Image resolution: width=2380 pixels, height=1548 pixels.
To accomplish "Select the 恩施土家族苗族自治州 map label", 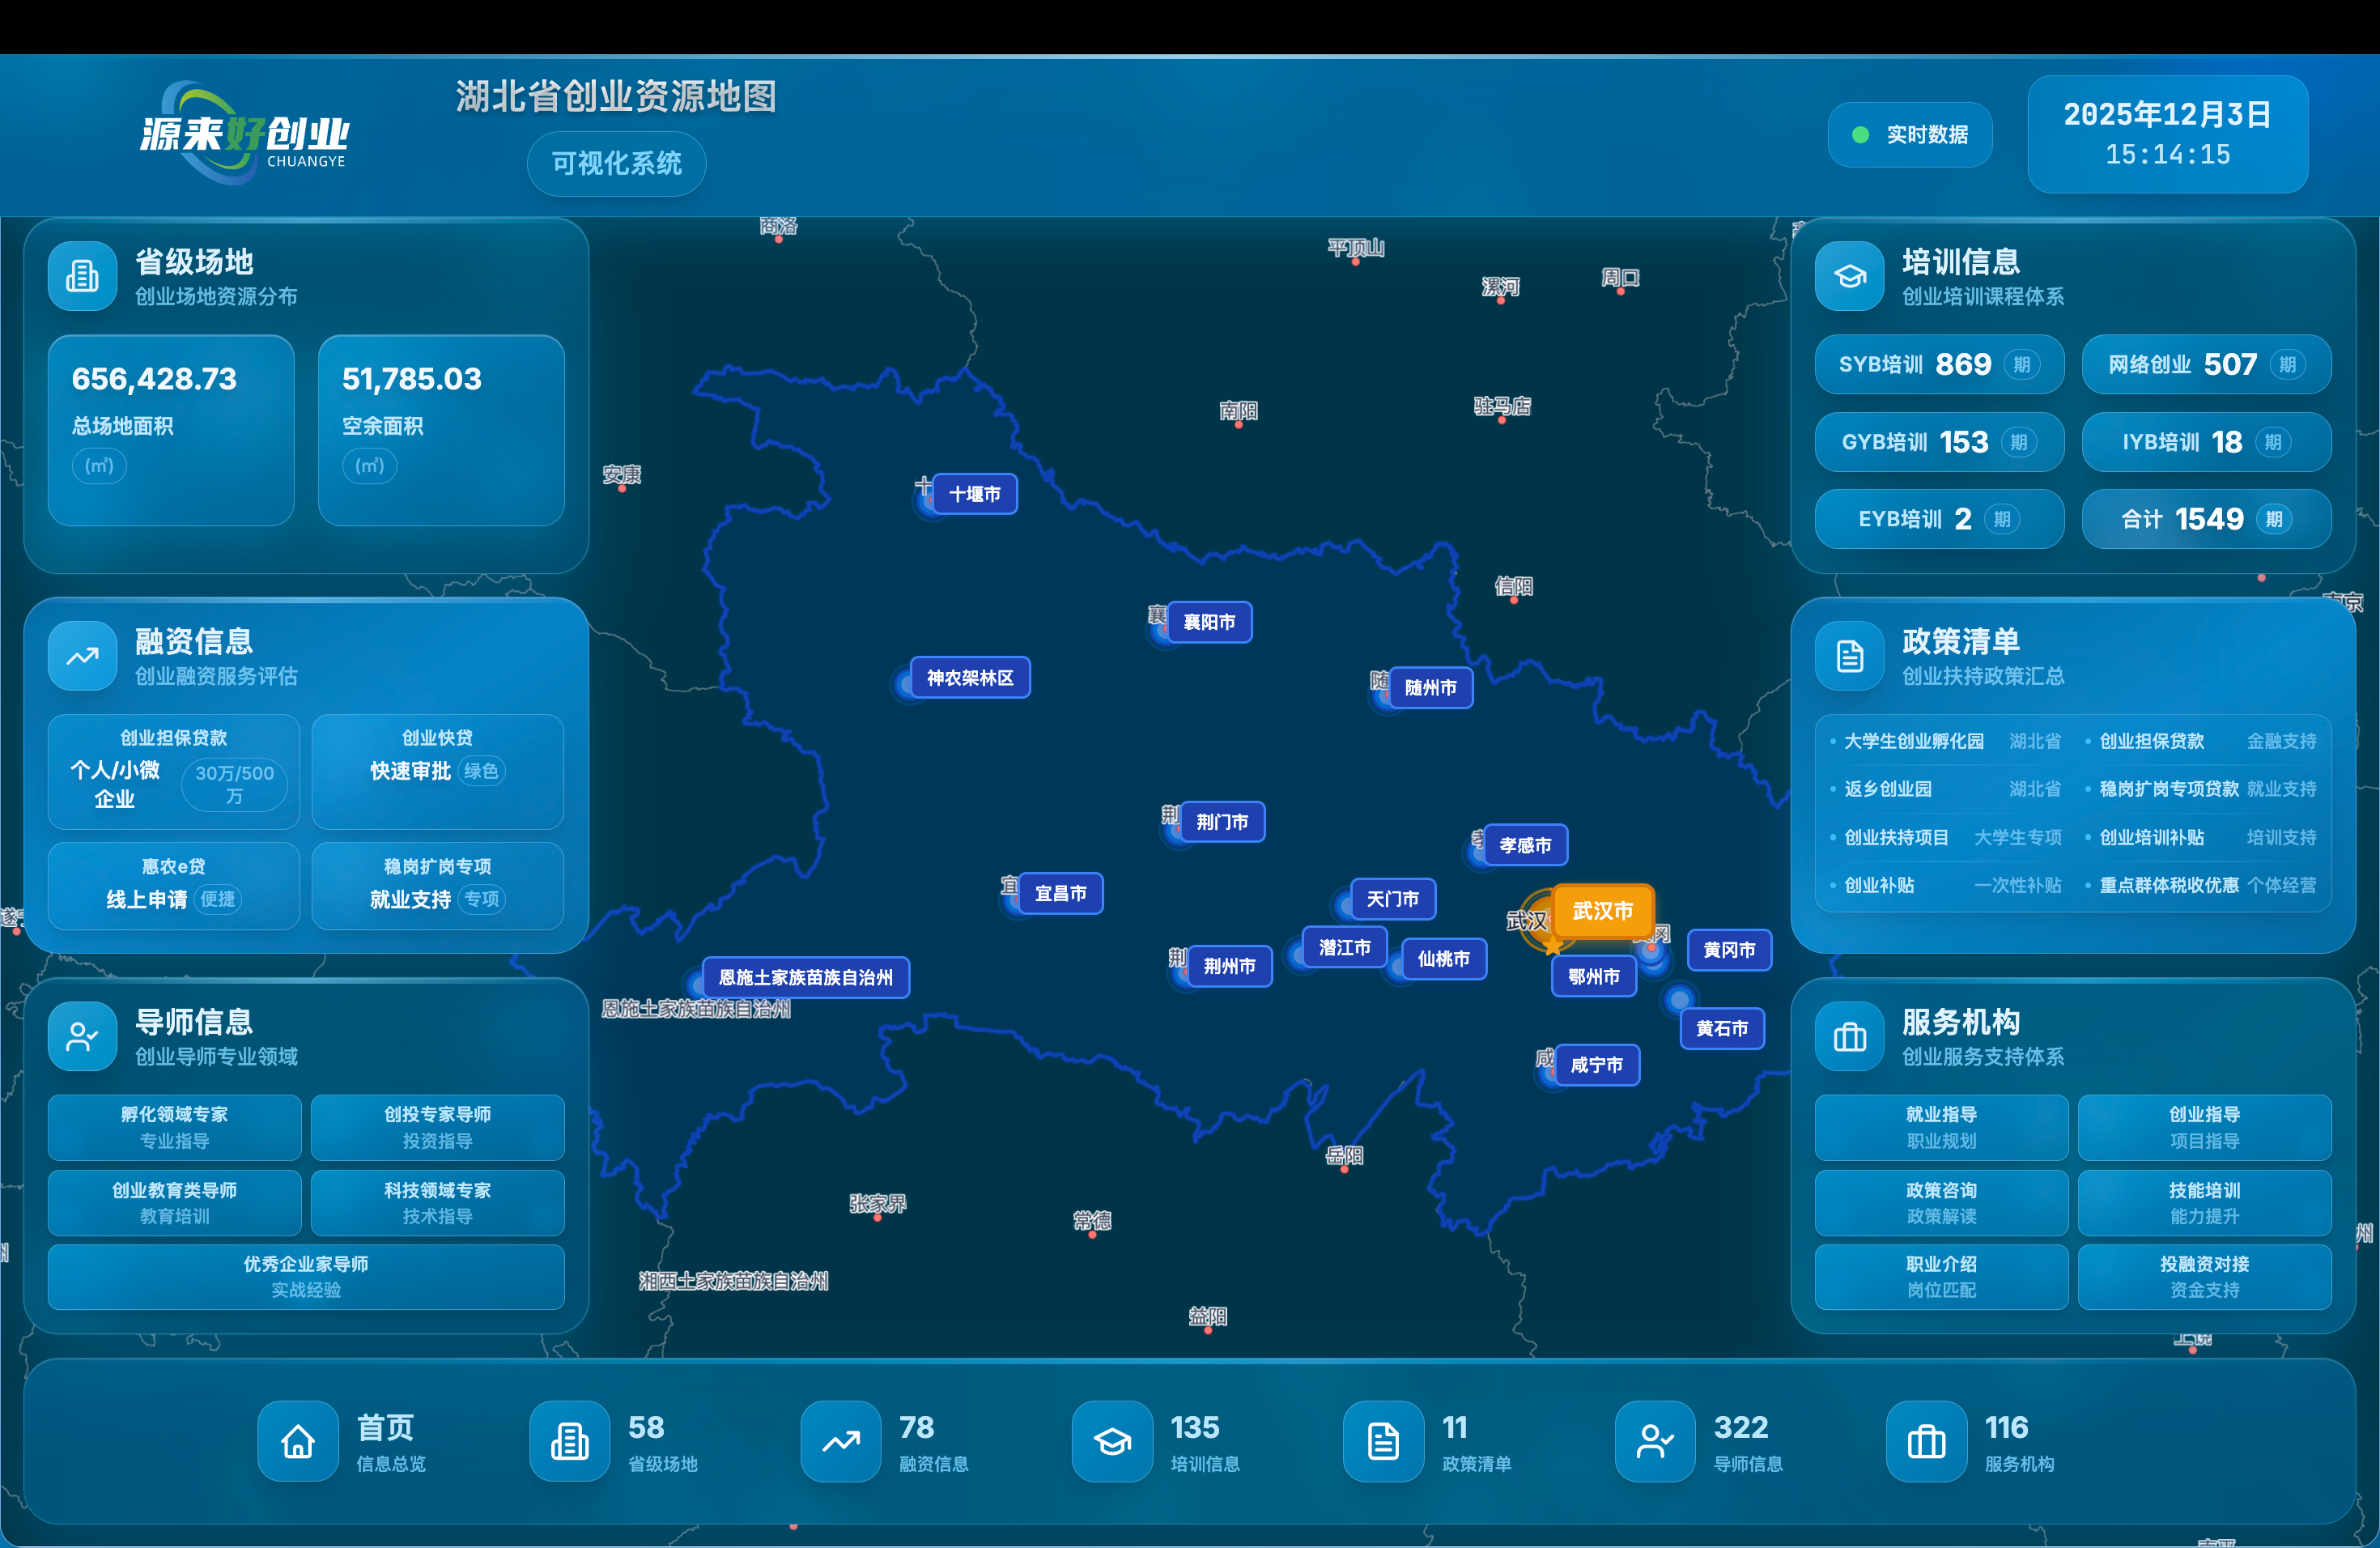I will [805, 977].
